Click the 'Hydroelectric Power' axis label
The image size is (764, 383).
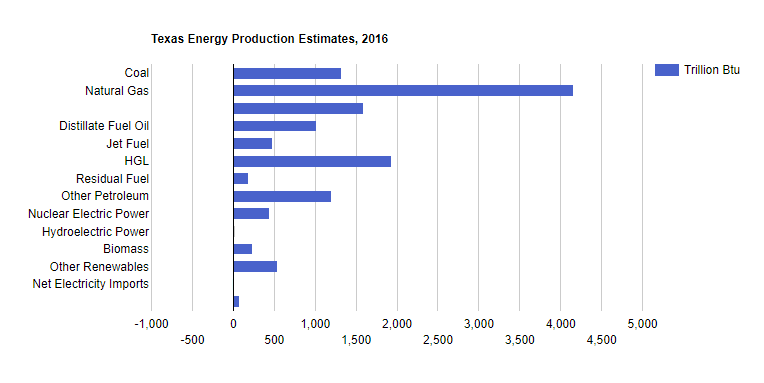click(96, 232)
